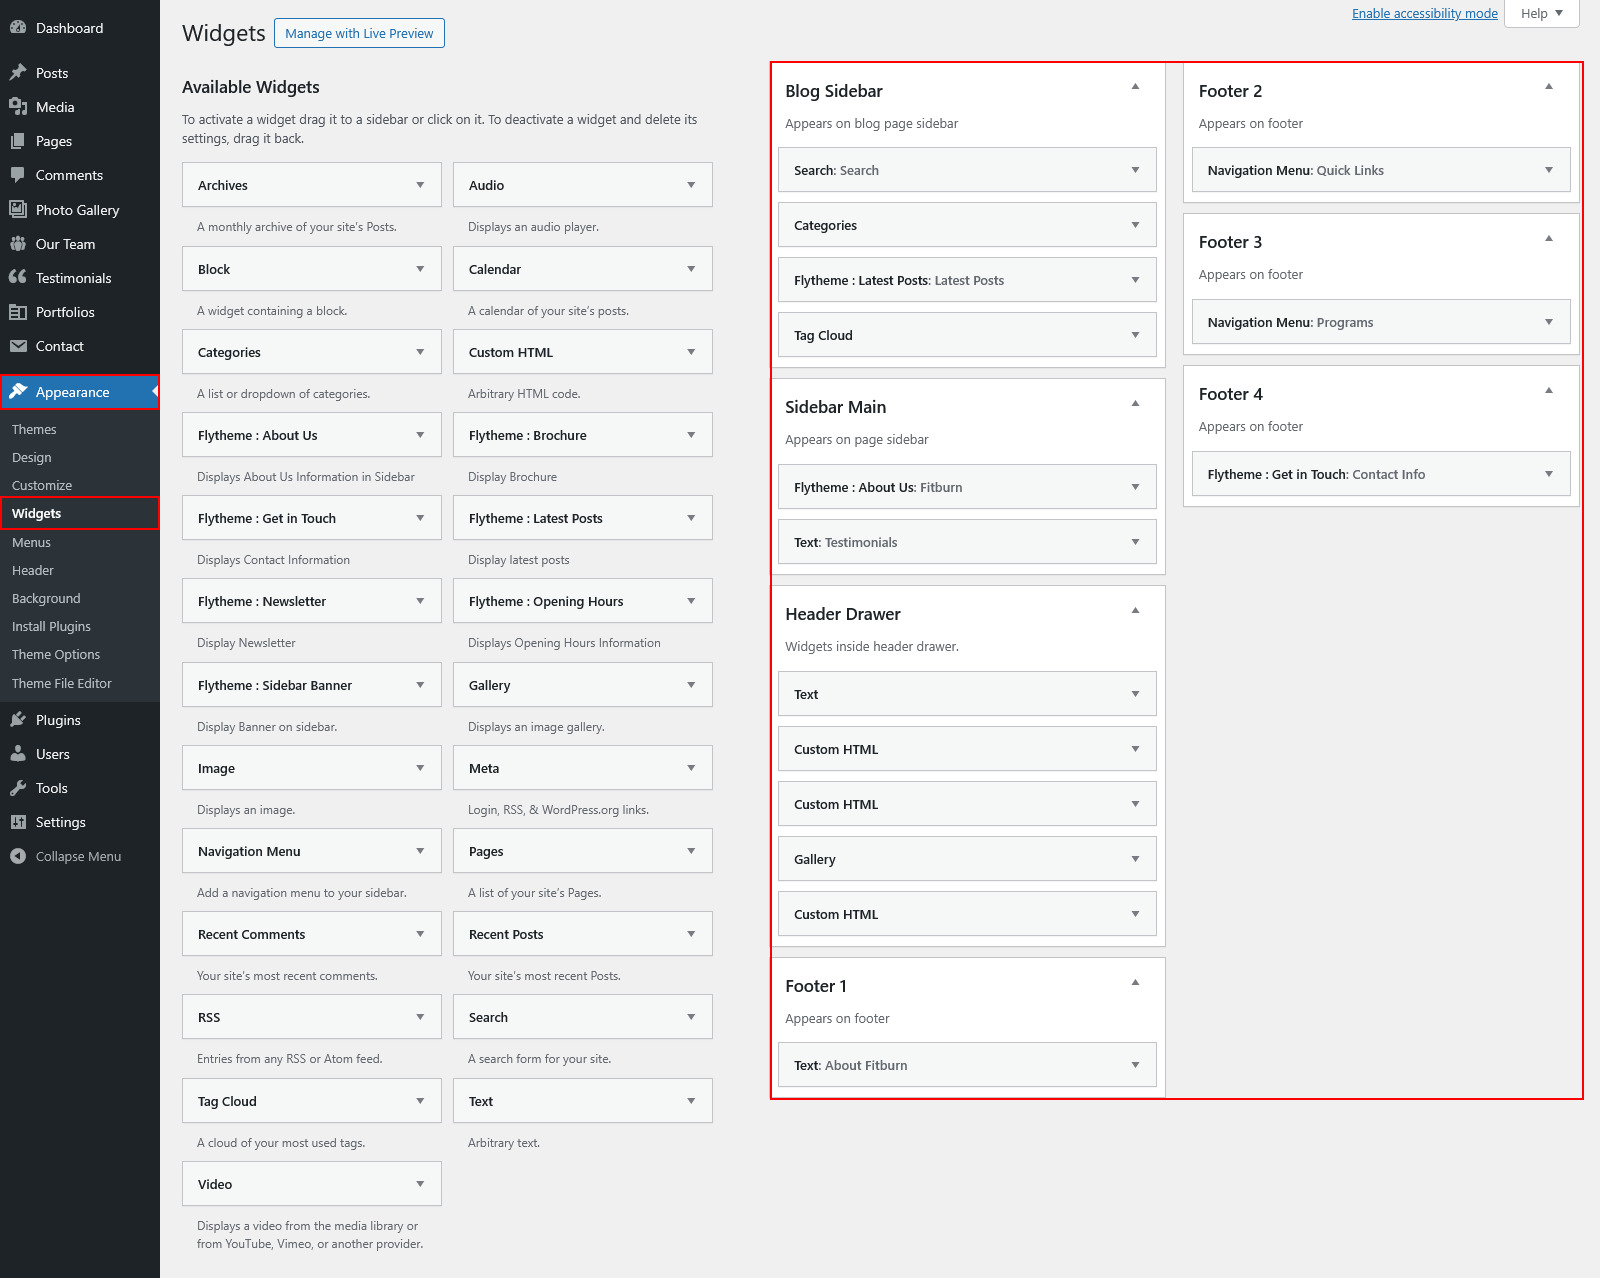This screenshot has height=1278, width=1600.
Task: Click the Comments speech bubble icon
Action: click(18, 175)
